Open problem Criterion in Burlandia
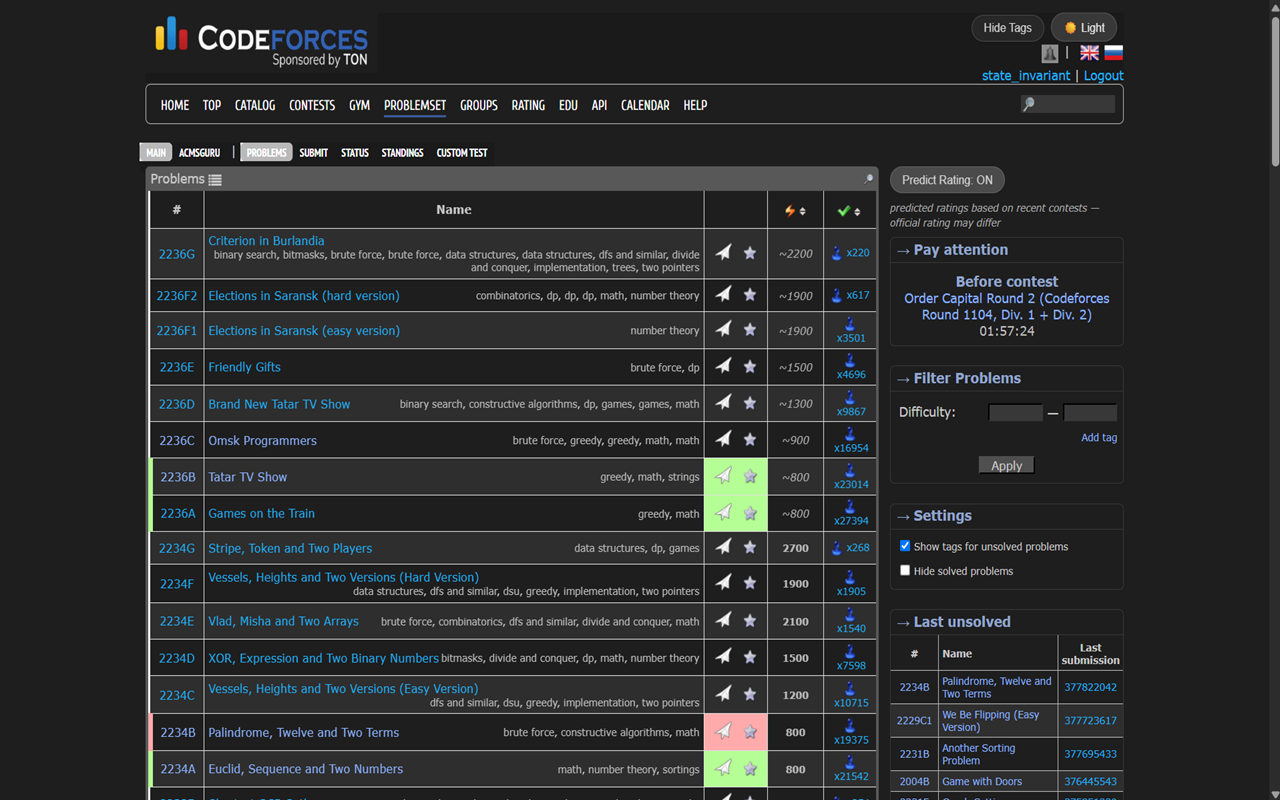The height and width of the screenshot is (800, 1280). click(x=266, y=240)
